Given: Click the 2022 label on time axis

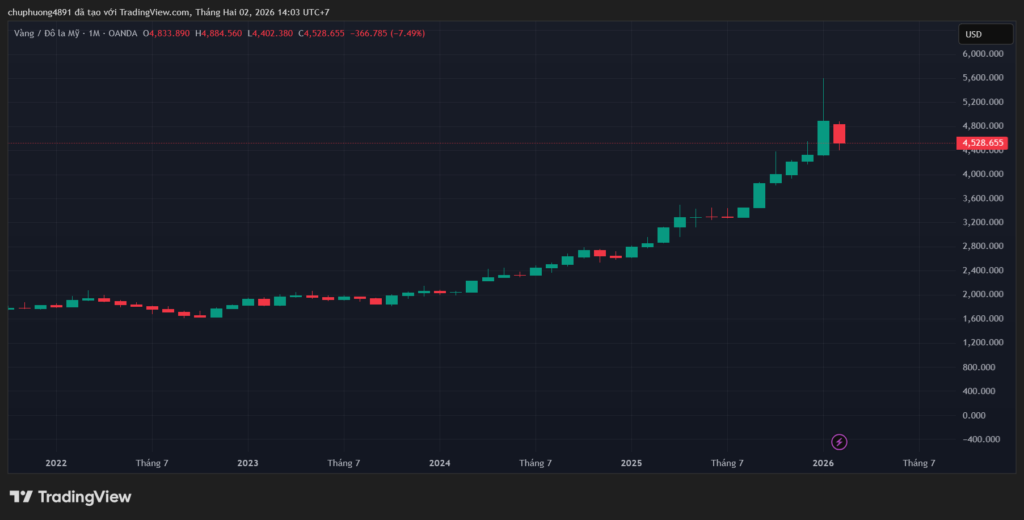Looking at the screenshot, I should pos(56,463).
